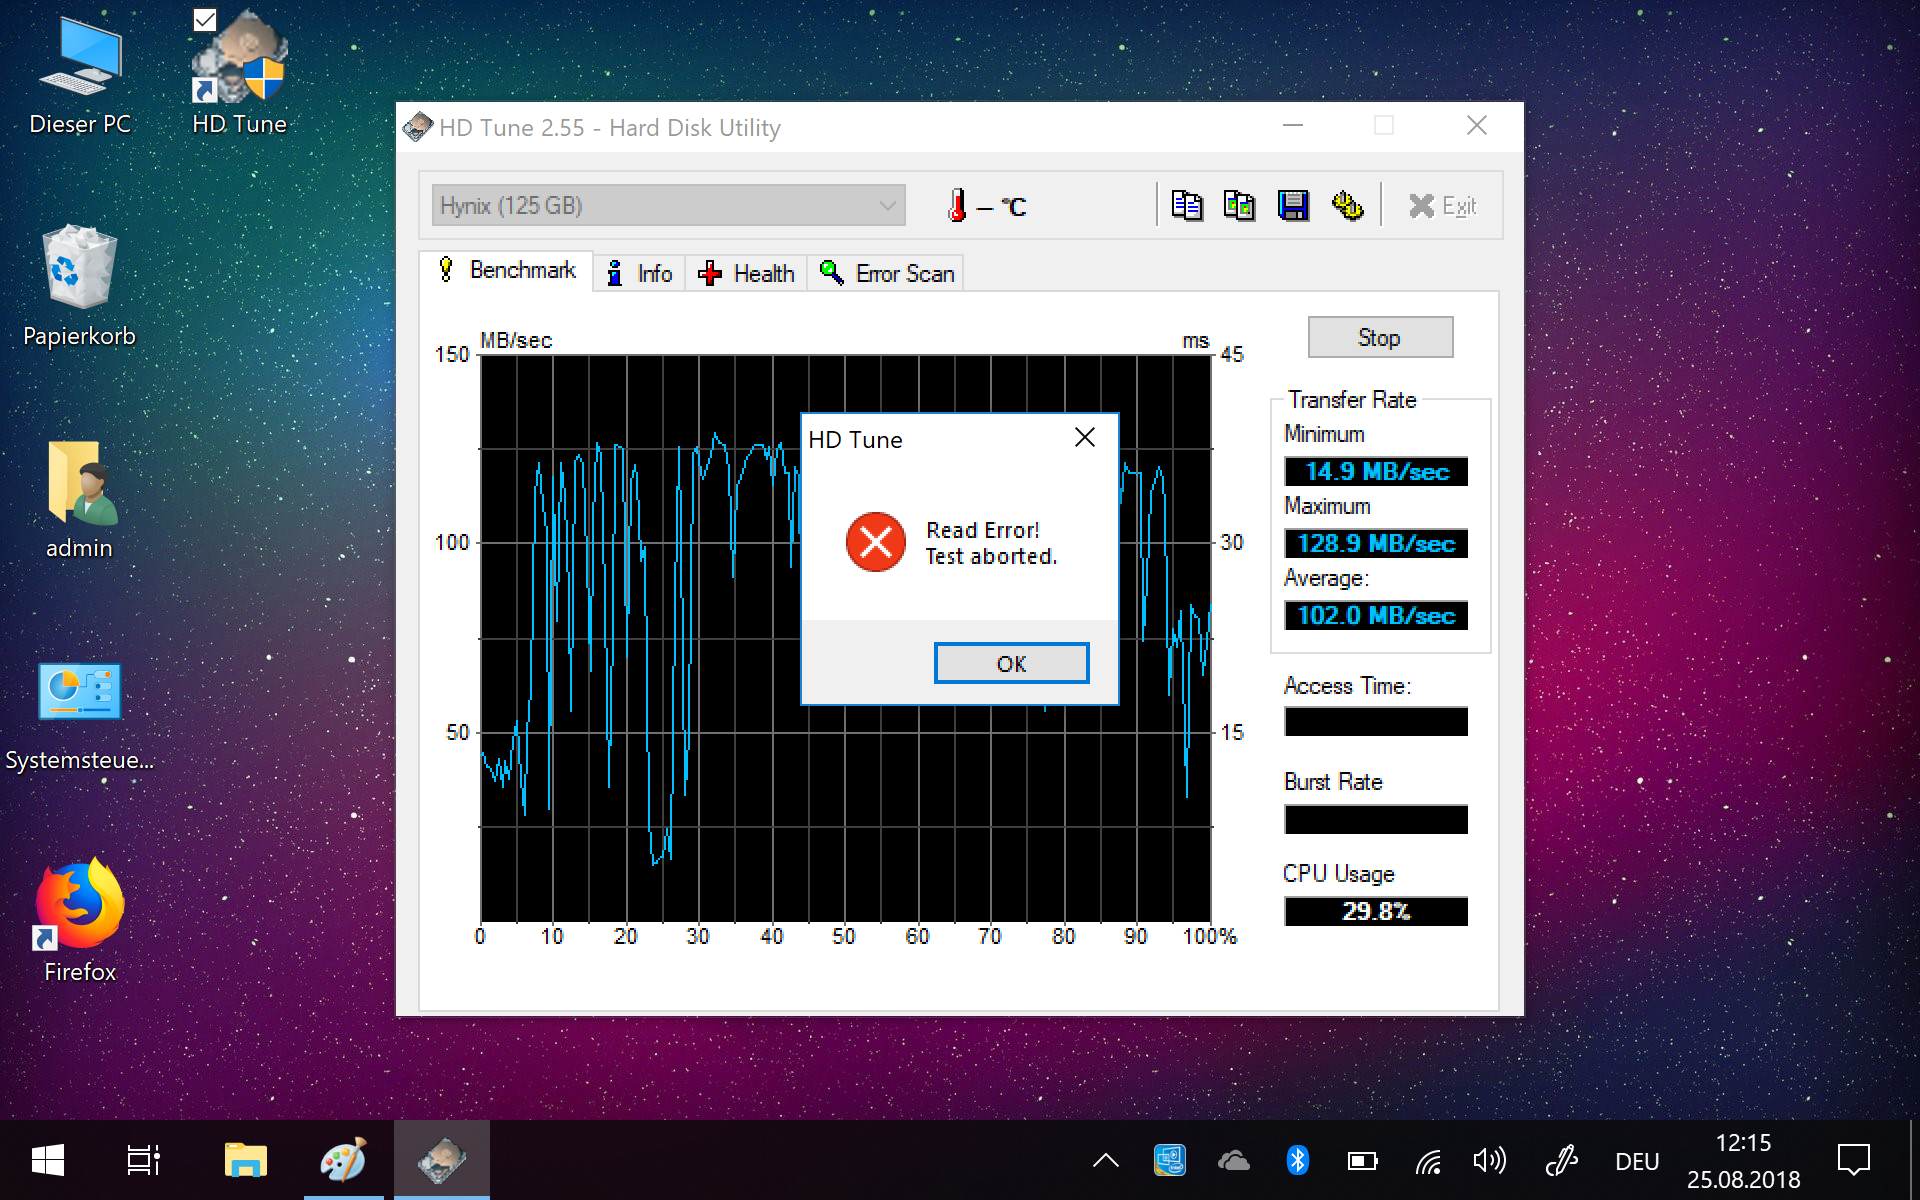
Task: Click the average value 102.0 MB/sec
Action: (x=1376, y=615)
